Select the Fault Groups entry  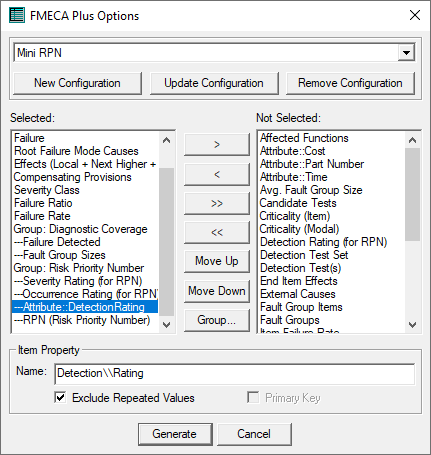(x=332, y=320)
